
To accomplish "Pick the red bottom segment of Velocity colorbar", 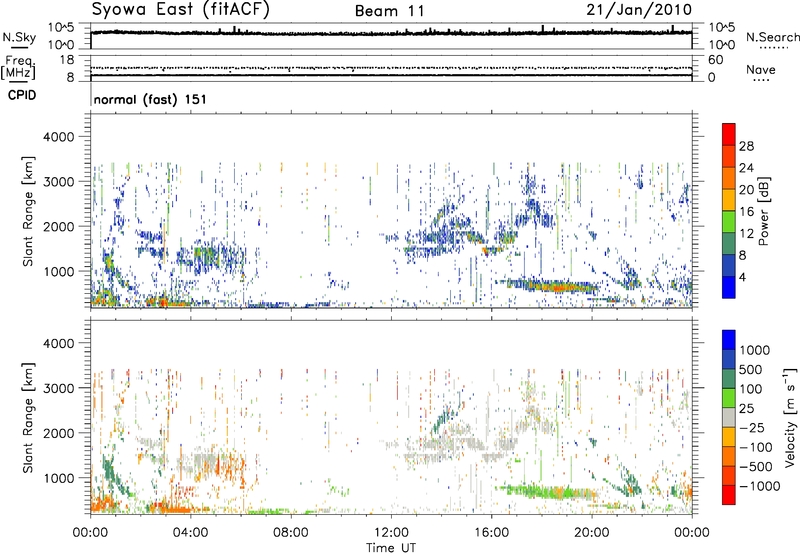I will 729,495.
